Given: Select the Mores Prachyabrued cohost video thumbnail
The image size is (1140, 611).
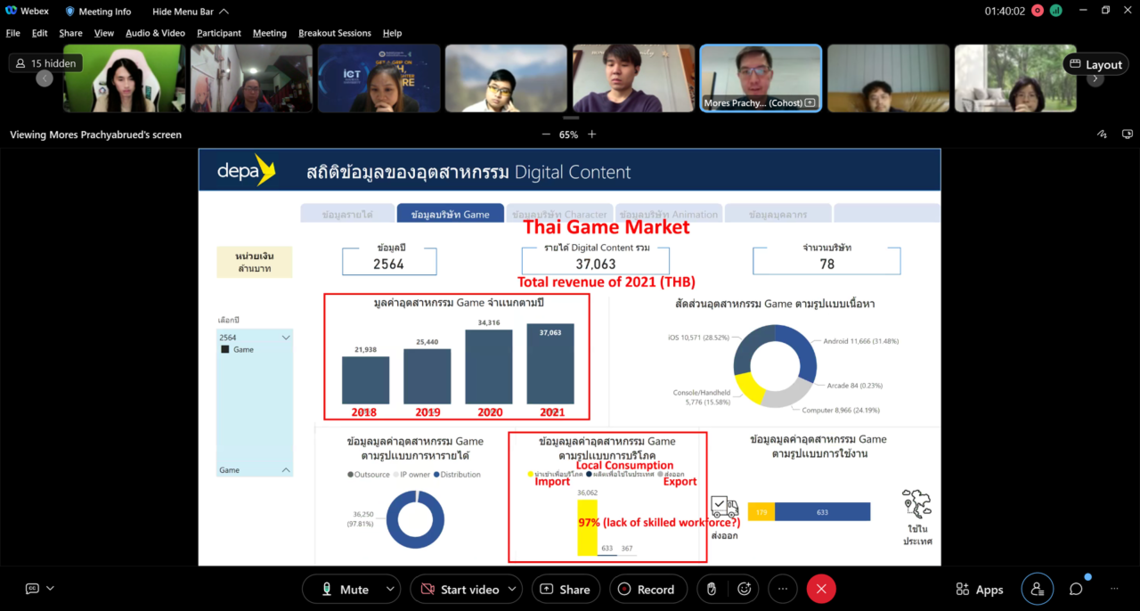Looking at the screenshot, I should pyautogui.click(x=760, y=77).
